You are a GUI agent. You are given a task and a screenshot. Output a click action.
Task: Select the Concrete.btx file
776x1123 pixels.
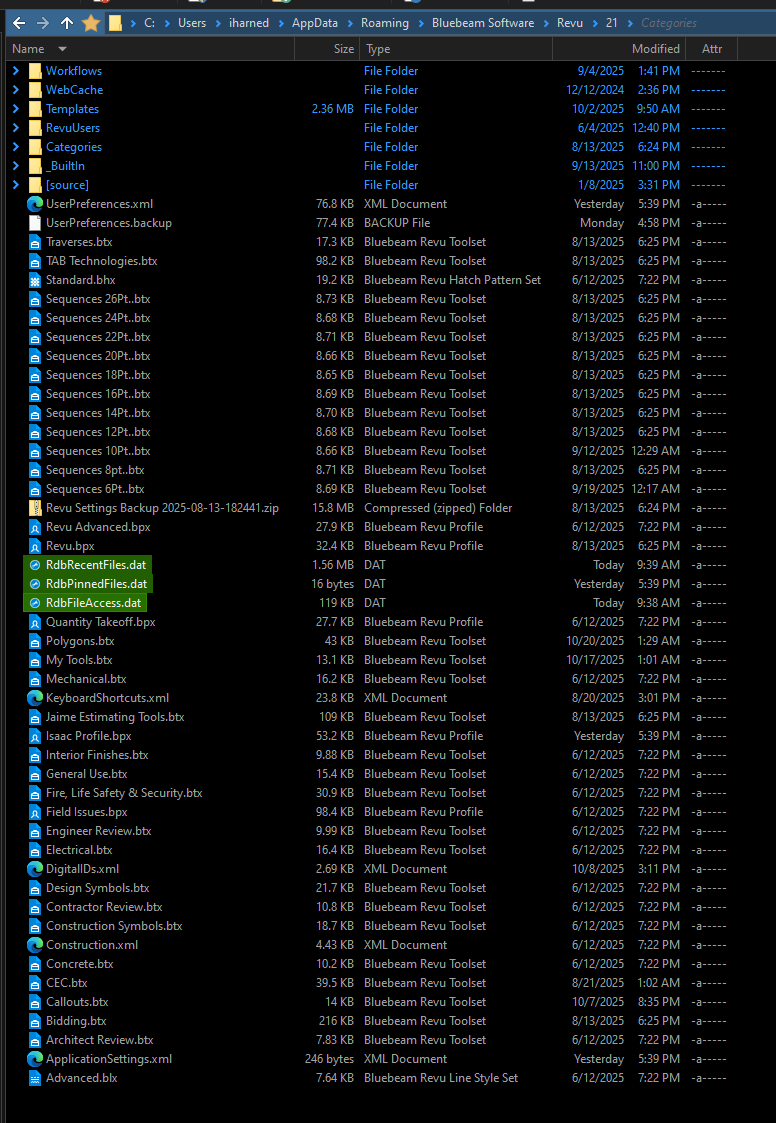click(80, 964)
